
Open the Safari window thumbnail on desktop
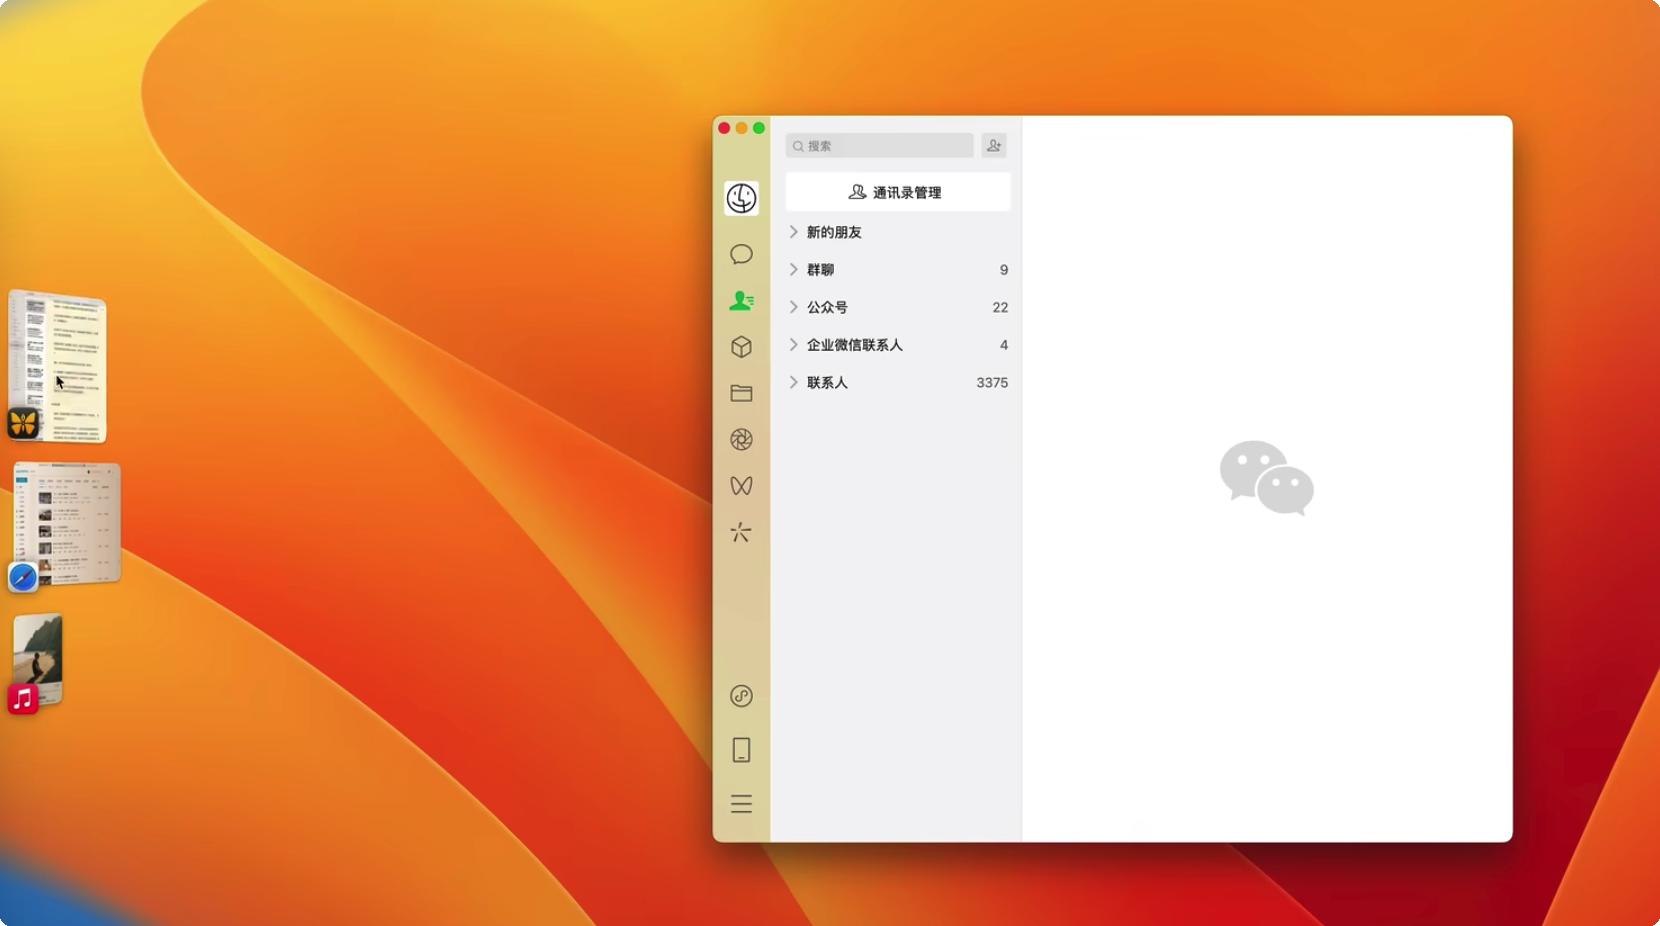click(65, 523)
